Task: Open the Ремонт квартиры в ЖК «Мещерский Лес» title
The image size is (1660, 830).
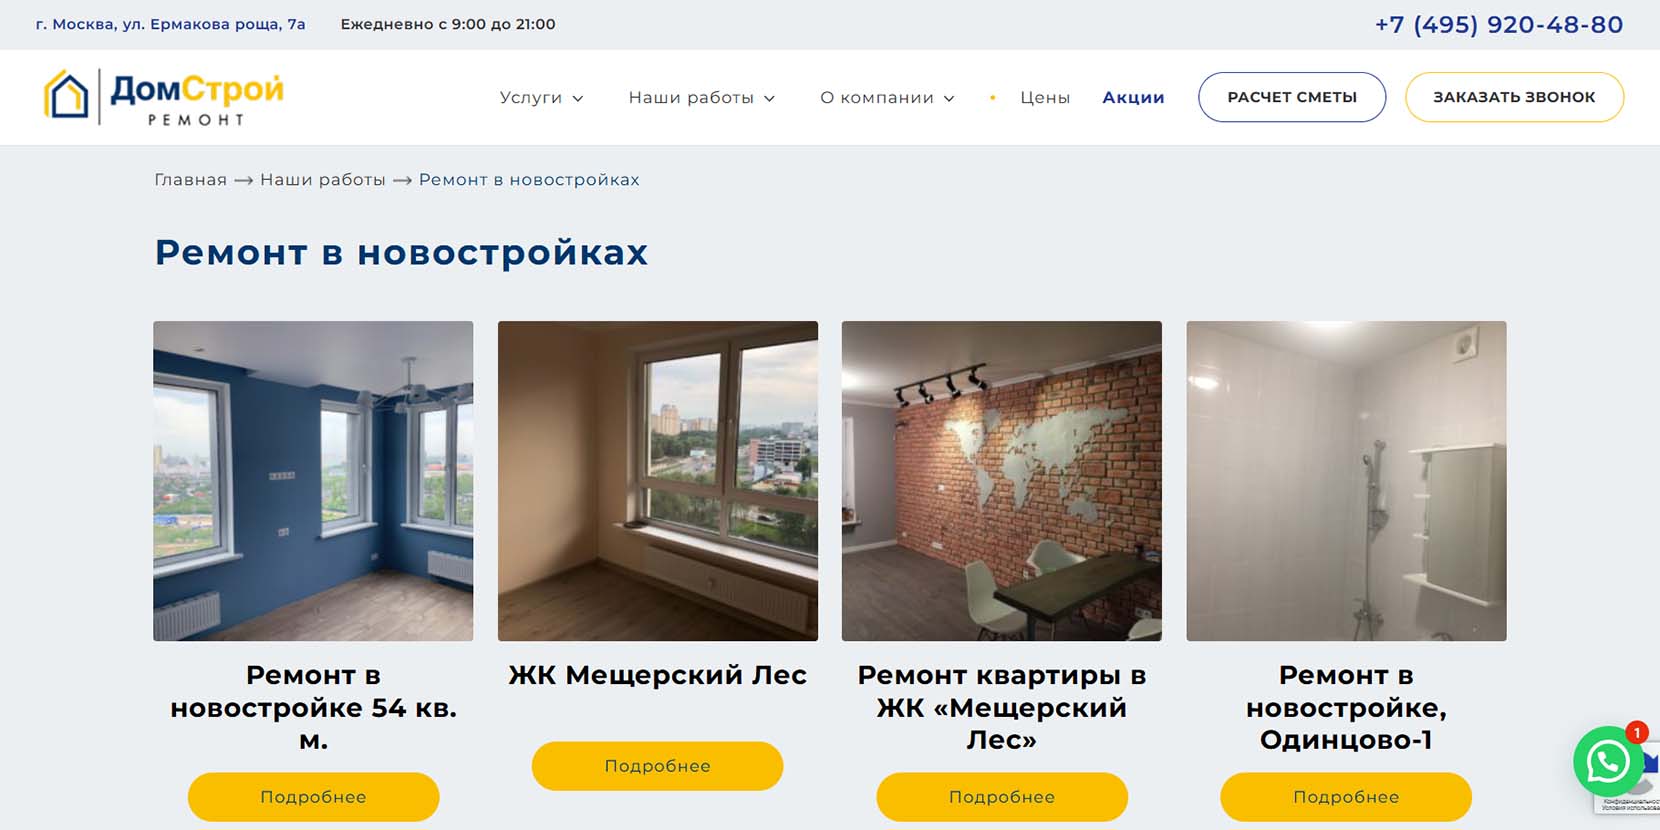Action: tap(1002, 707)
